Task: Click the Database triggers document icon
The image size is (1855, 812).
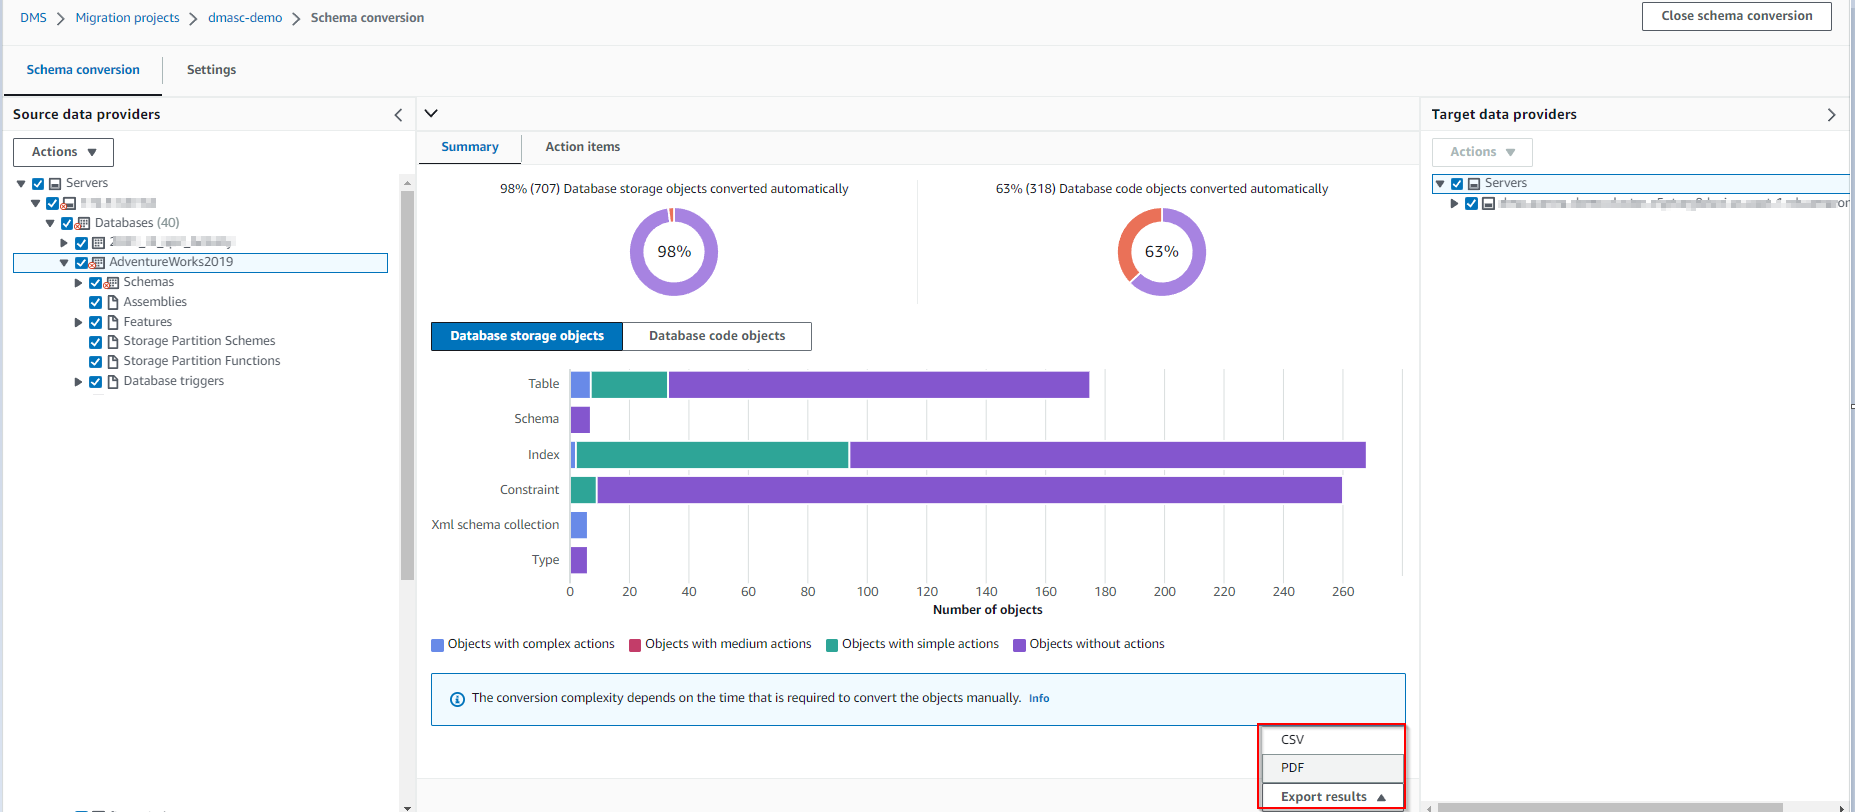Action: [x=113, y=381]
